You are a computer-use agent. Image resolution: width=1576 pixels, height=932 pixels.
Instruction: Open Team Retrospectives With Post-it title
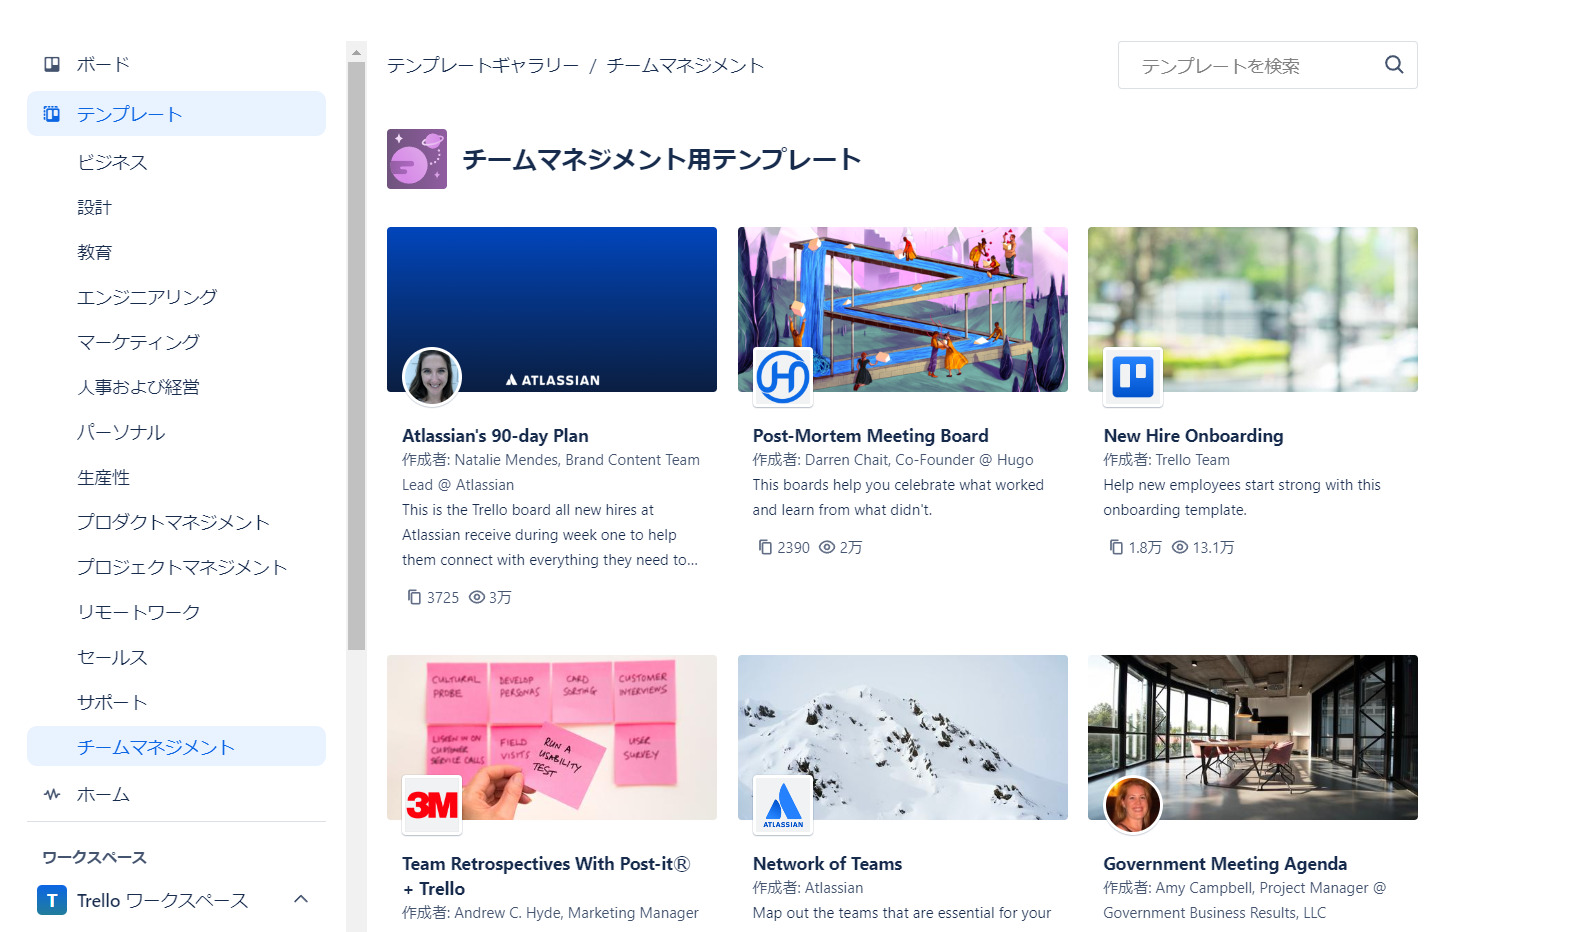546,876
